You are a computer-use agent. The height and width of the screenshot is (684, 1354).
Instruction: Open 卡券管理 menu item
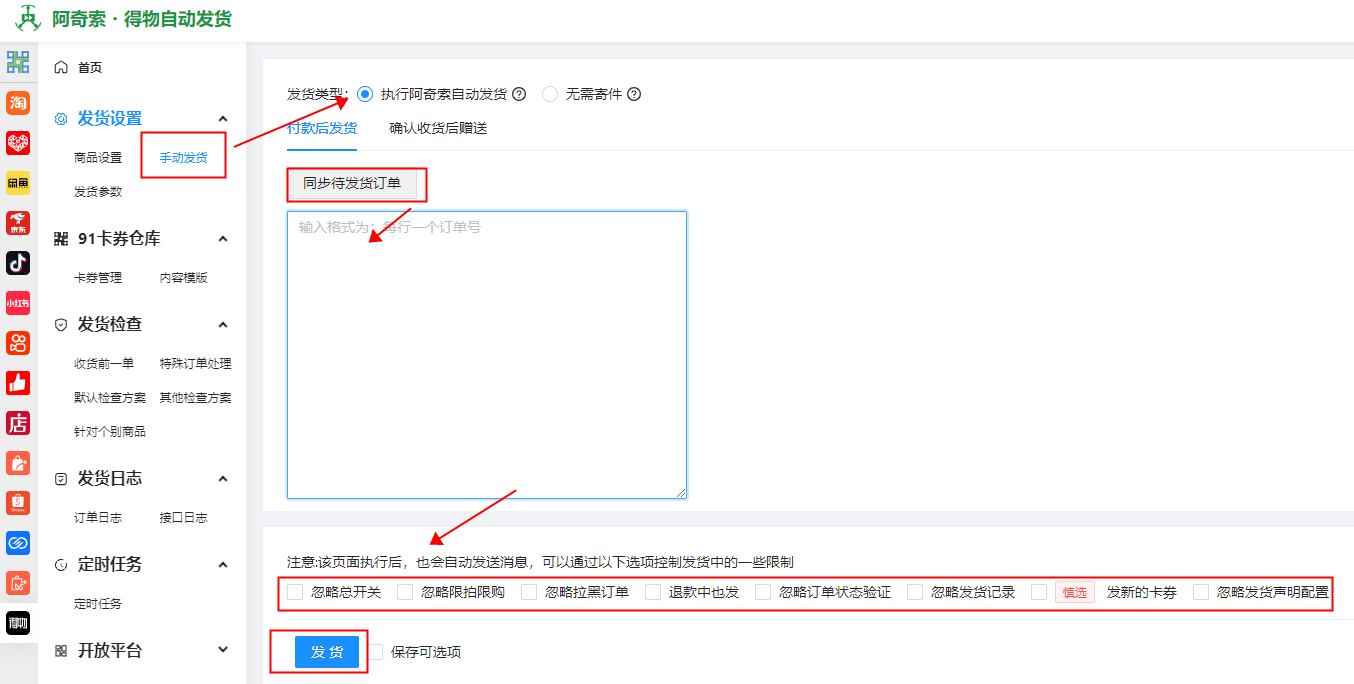98,278
